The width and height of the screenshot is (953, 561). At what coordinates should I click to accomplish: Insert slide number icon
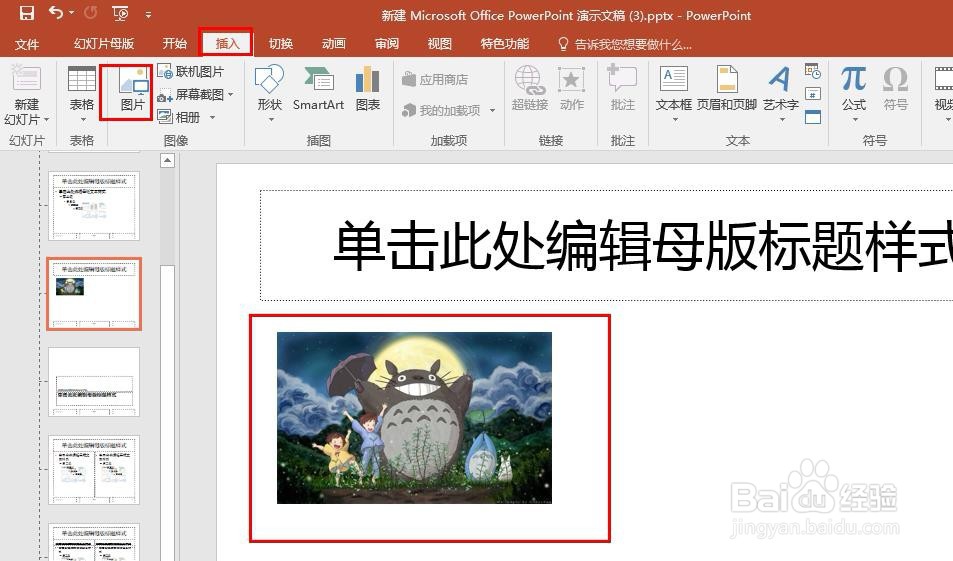813,94
